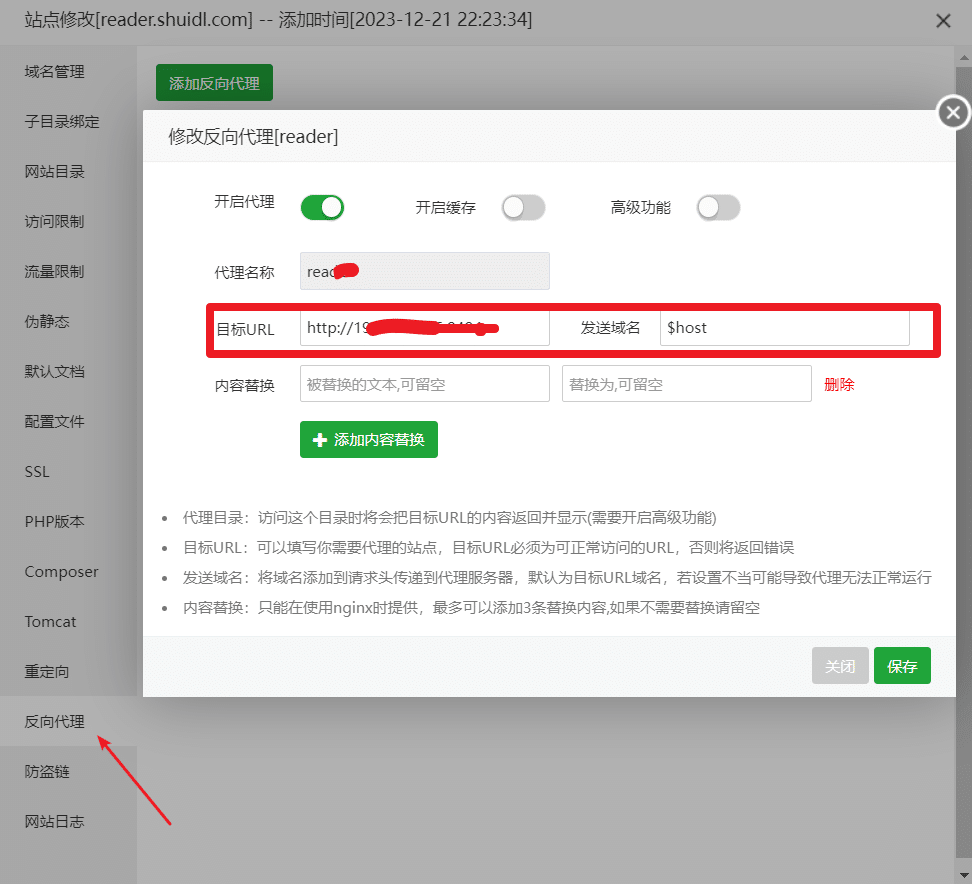Click the 关闭 button to dismiss dialog
This screenshot has height=884, width=972.
840,665
